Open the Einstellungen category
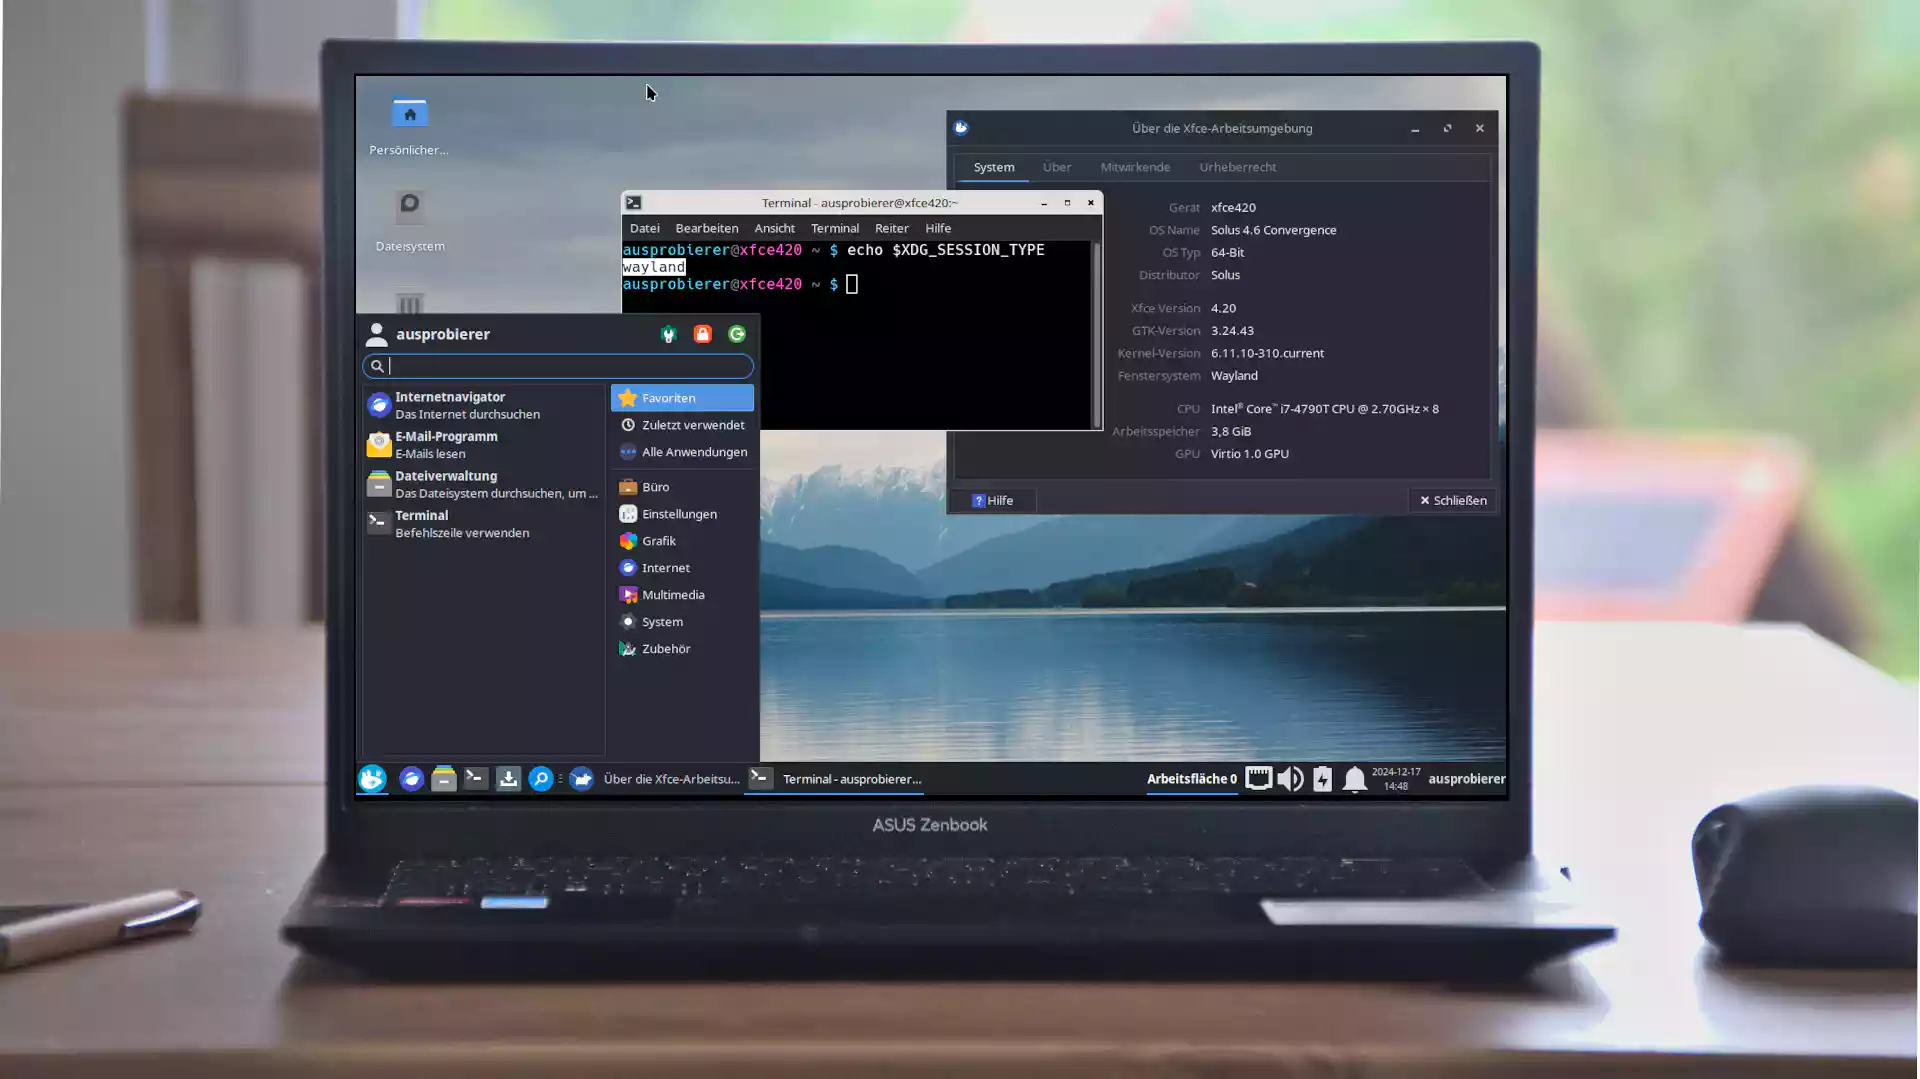This screenshot has height=1079, width=1920. [x=682, y=514]
